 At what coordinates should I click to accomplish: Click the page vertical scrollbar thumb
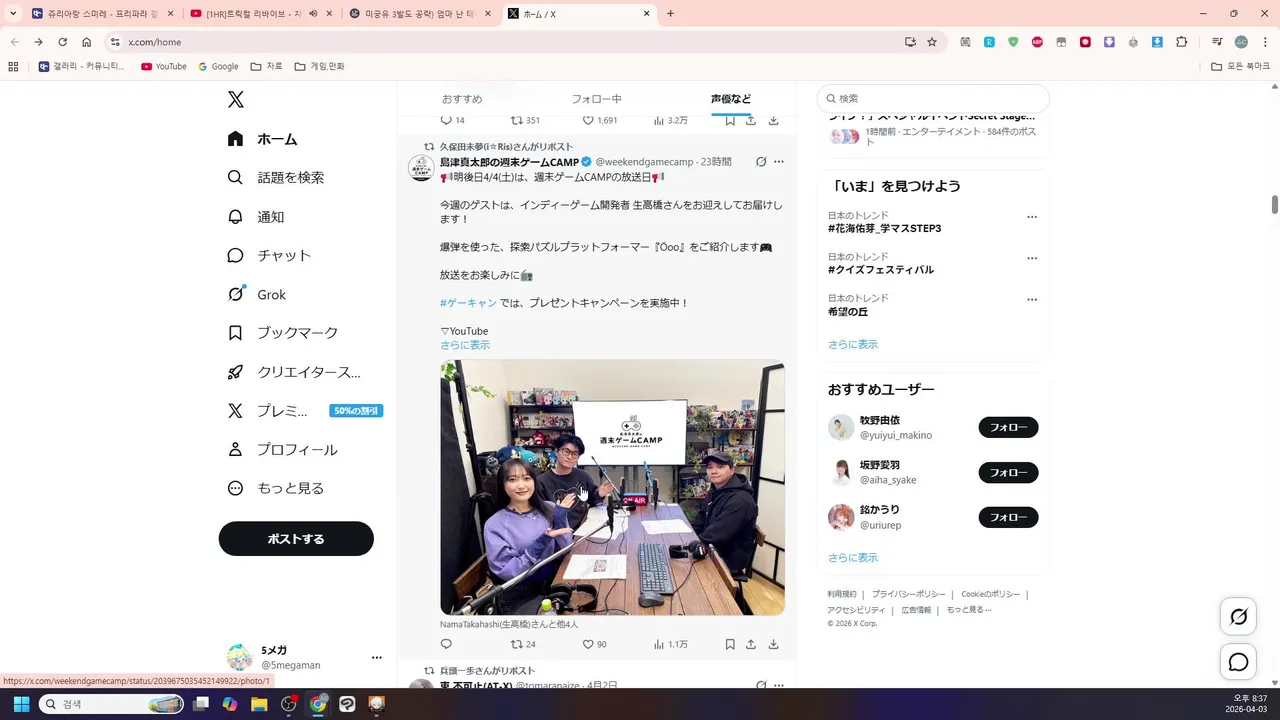(x=1275, y=204)
